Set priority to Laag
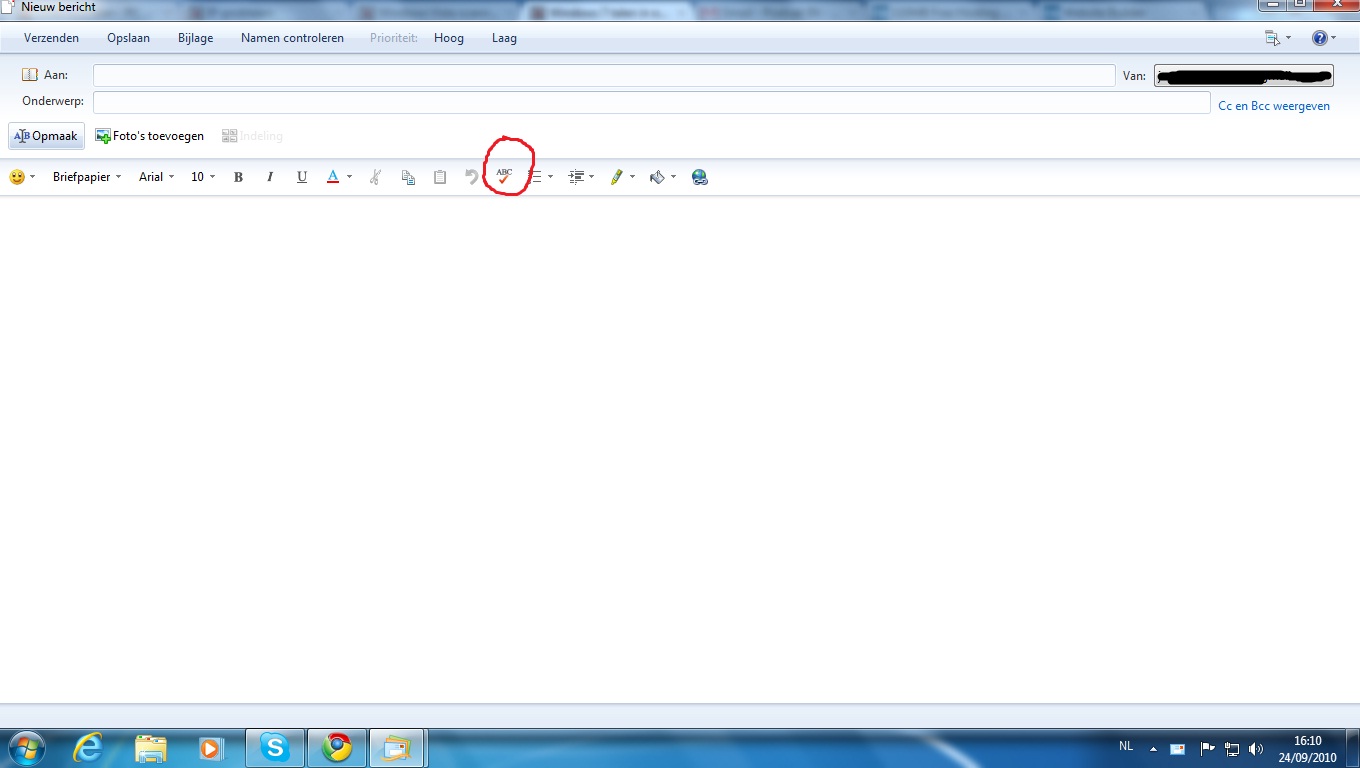Image resolution: width=1360 pixels, height=768 pixels. [x=504, y=38]
